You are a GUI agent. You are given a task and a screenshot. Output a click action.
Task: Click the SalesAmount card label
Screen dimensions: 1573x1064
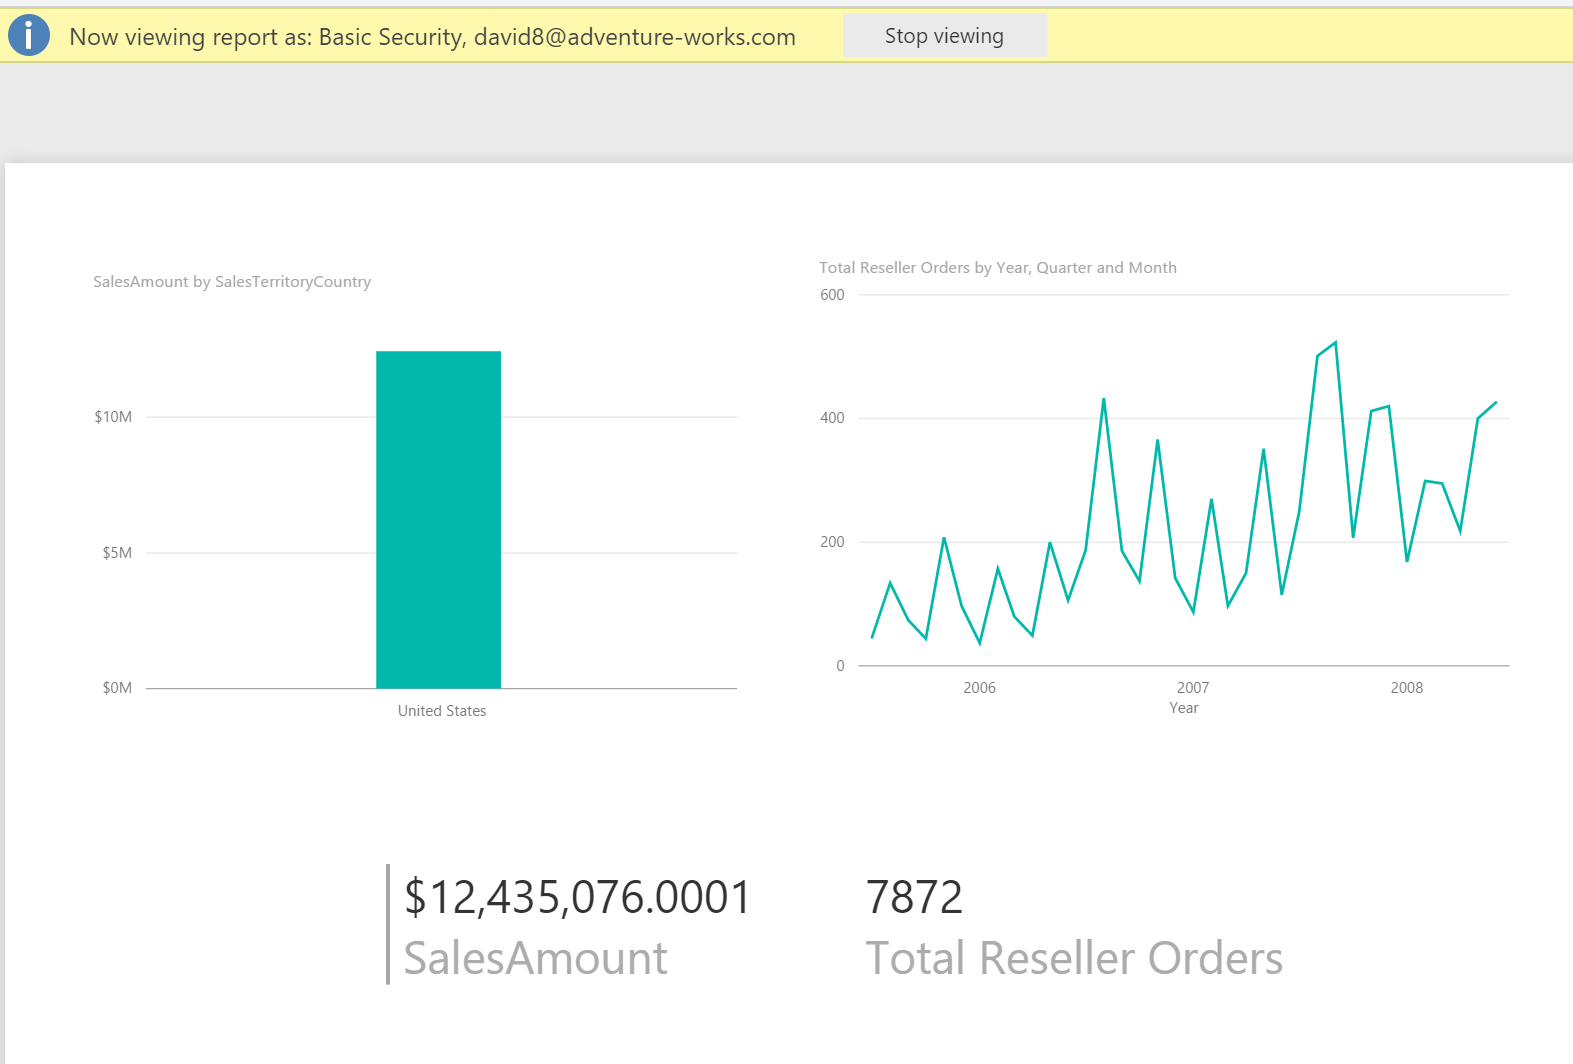point(535,958)
